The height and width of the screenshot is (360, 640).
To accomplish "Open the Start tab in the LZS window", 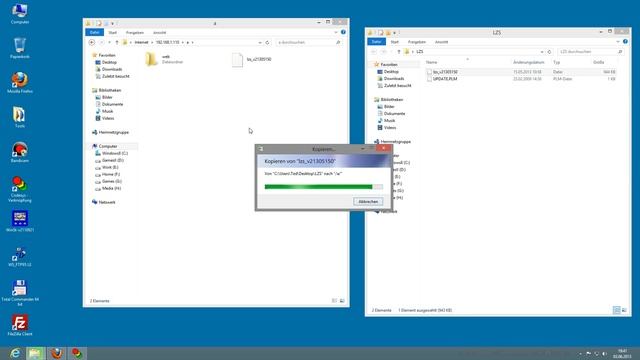I will point(395,42).
